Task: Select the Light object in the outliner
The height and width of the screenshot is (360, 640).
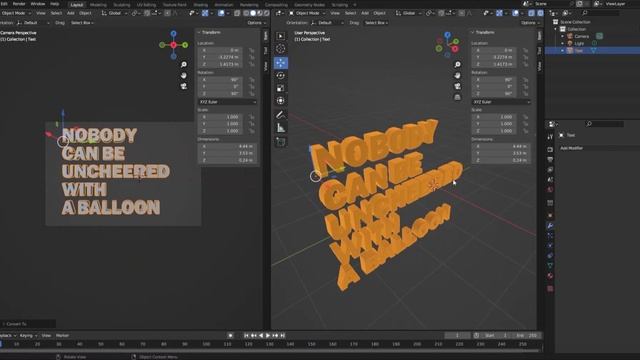Action: pyautogui.click(x=579, y=43)
